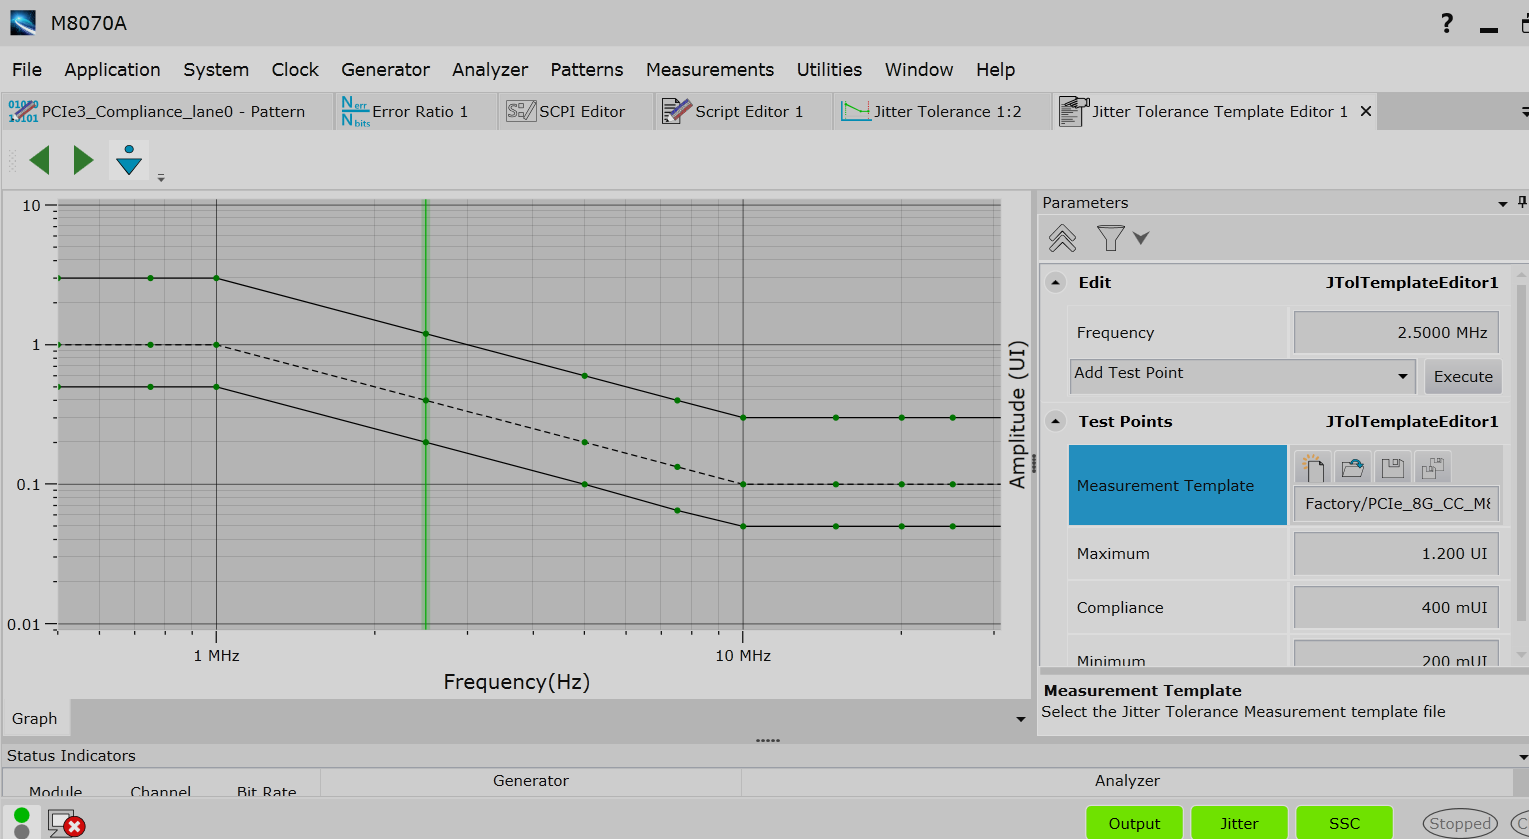Select the blue test point marker tool
1529x839 pixels.
(x=128, y=160)
